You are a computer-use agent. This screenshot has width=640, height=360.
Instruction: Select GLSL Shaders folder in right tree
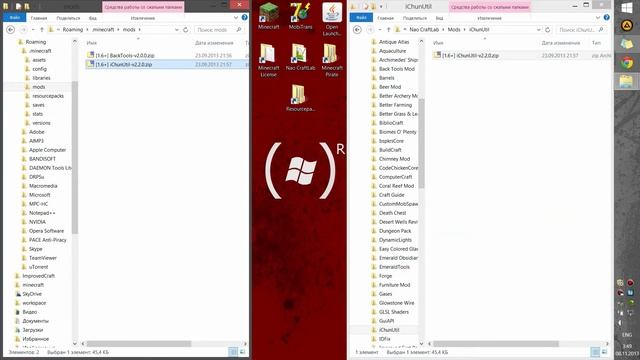pyautogui.click(x=393, y=312)
